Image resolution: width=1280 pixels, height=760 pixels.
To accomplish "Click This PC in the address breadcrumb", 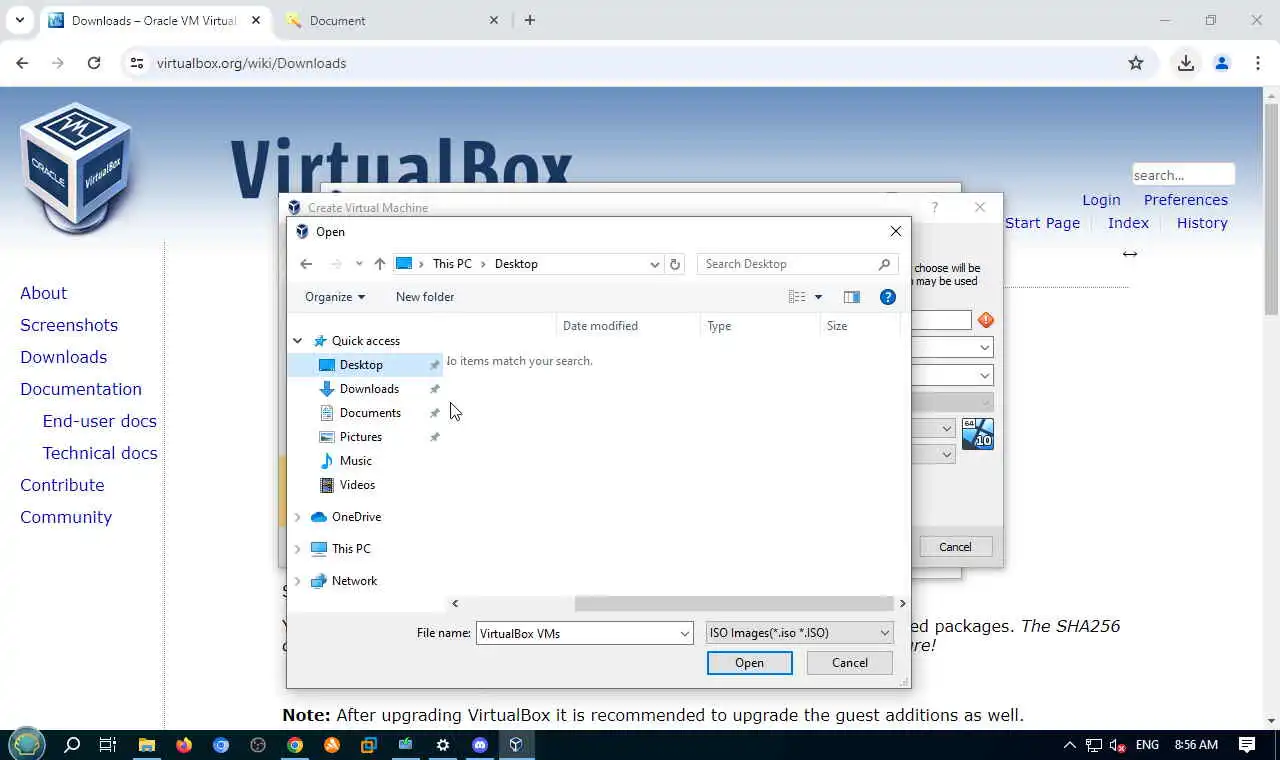I will coord(452,264).
